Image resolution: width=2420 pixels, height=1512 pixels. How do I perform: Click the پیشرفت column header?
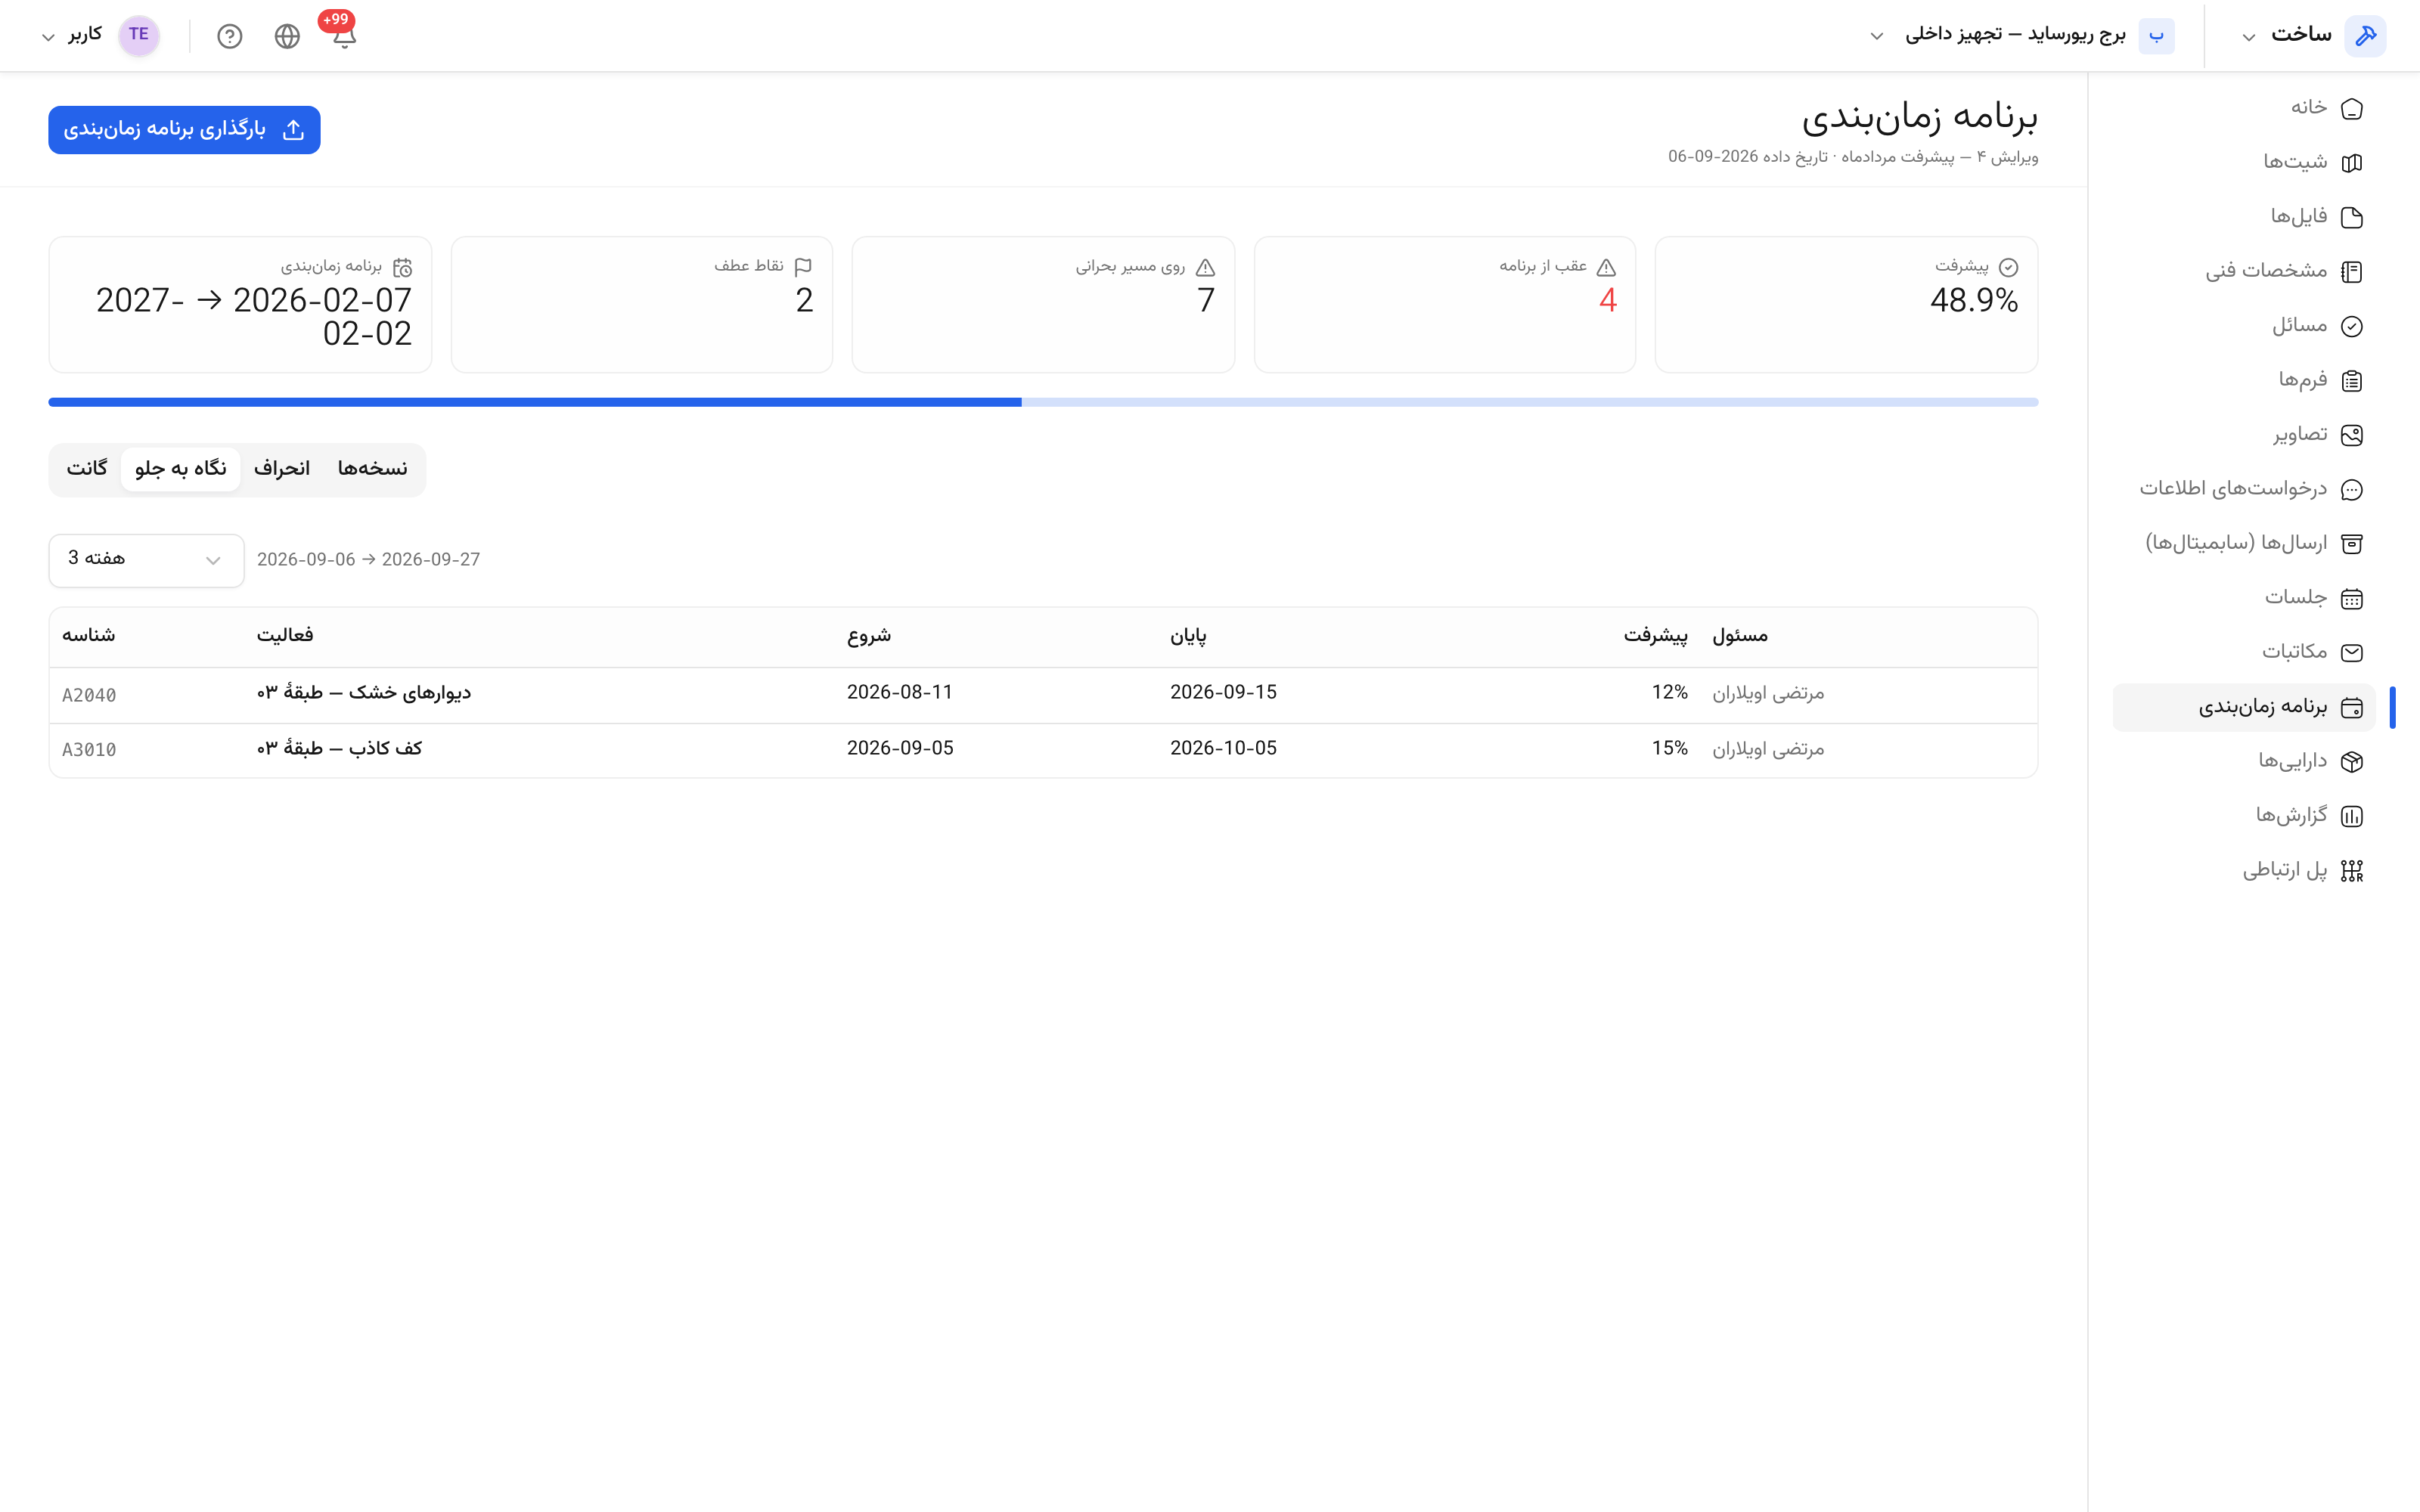1655,636
